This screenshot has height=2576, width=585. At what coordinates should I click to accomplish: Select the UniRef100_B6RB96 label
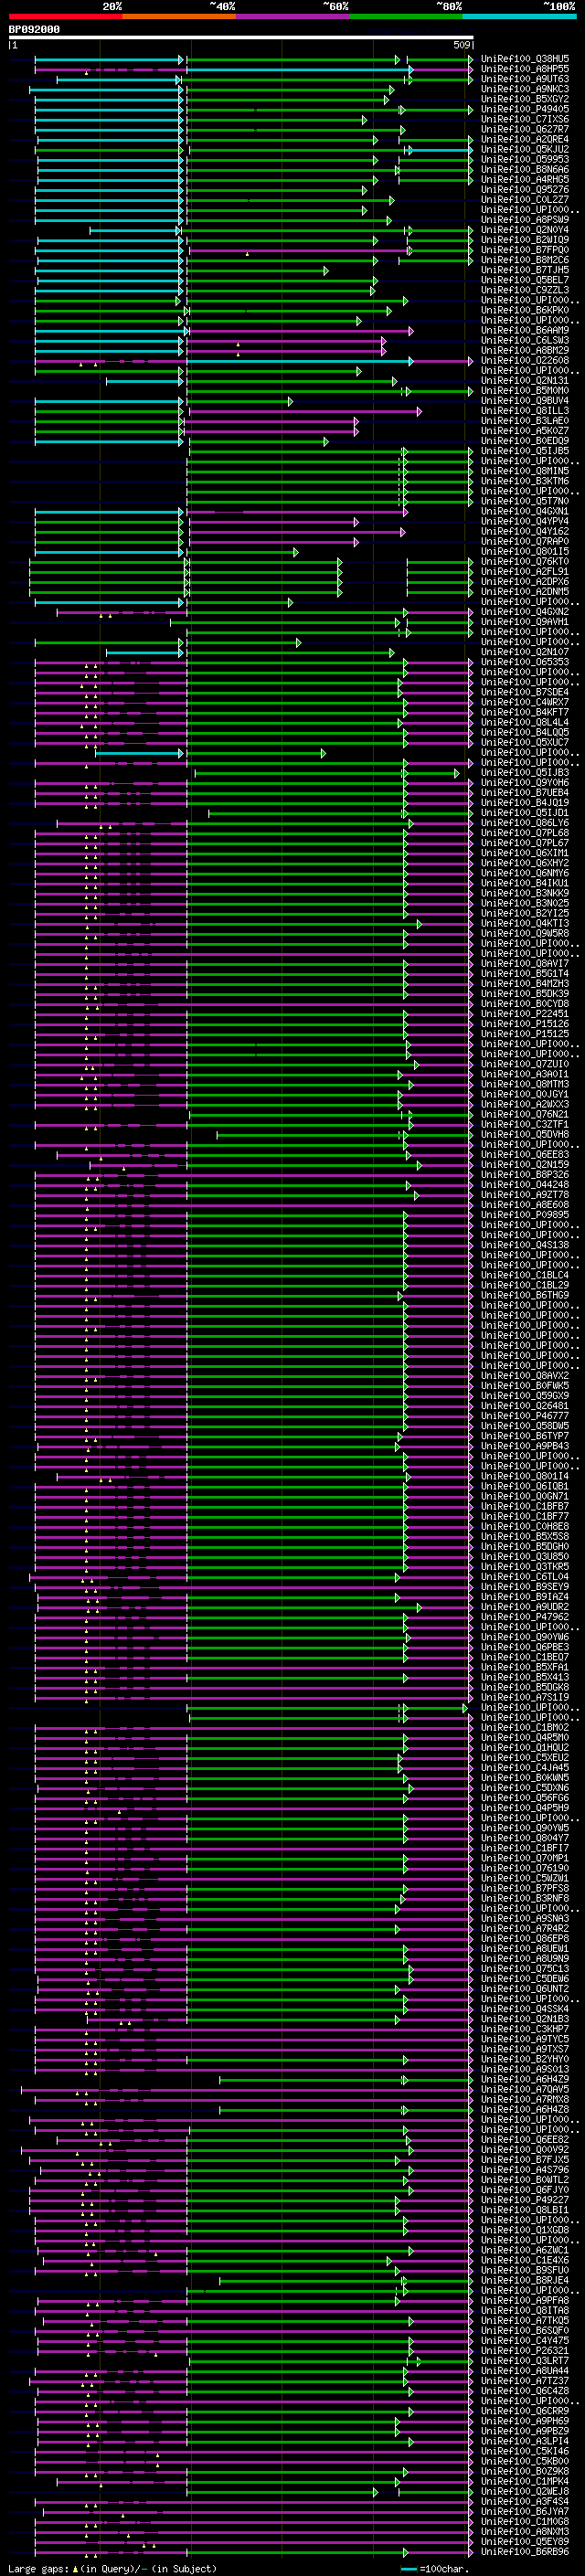[525, 2551]
